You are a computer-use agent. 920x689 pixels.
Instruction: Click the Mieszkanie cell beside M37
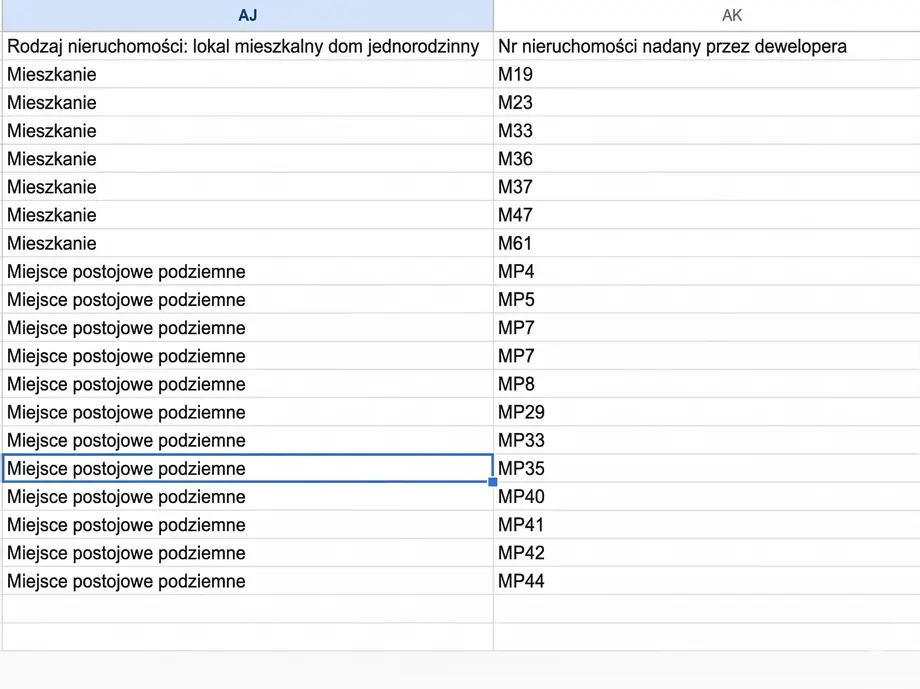247,187
